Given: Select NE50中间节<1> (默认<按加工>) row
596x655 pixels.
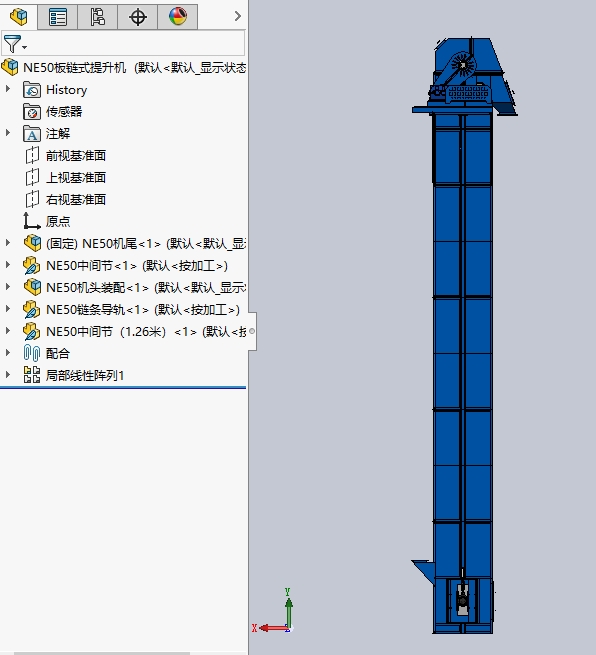Looking at the screenshot, I should [x=137, y=266].
